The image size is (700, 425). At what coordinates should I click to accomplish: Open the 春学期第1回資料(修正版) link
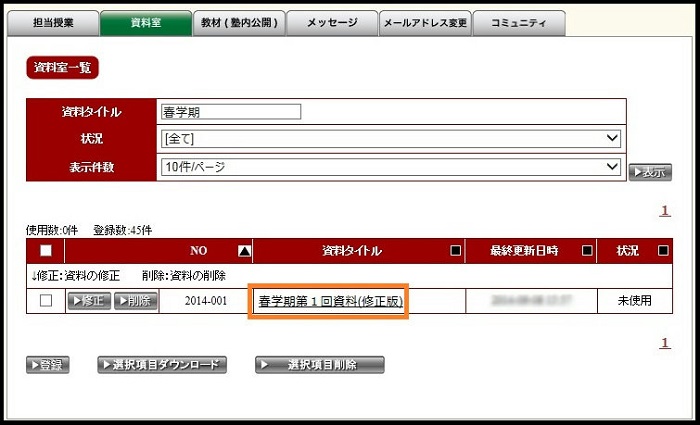pos(330,301)
